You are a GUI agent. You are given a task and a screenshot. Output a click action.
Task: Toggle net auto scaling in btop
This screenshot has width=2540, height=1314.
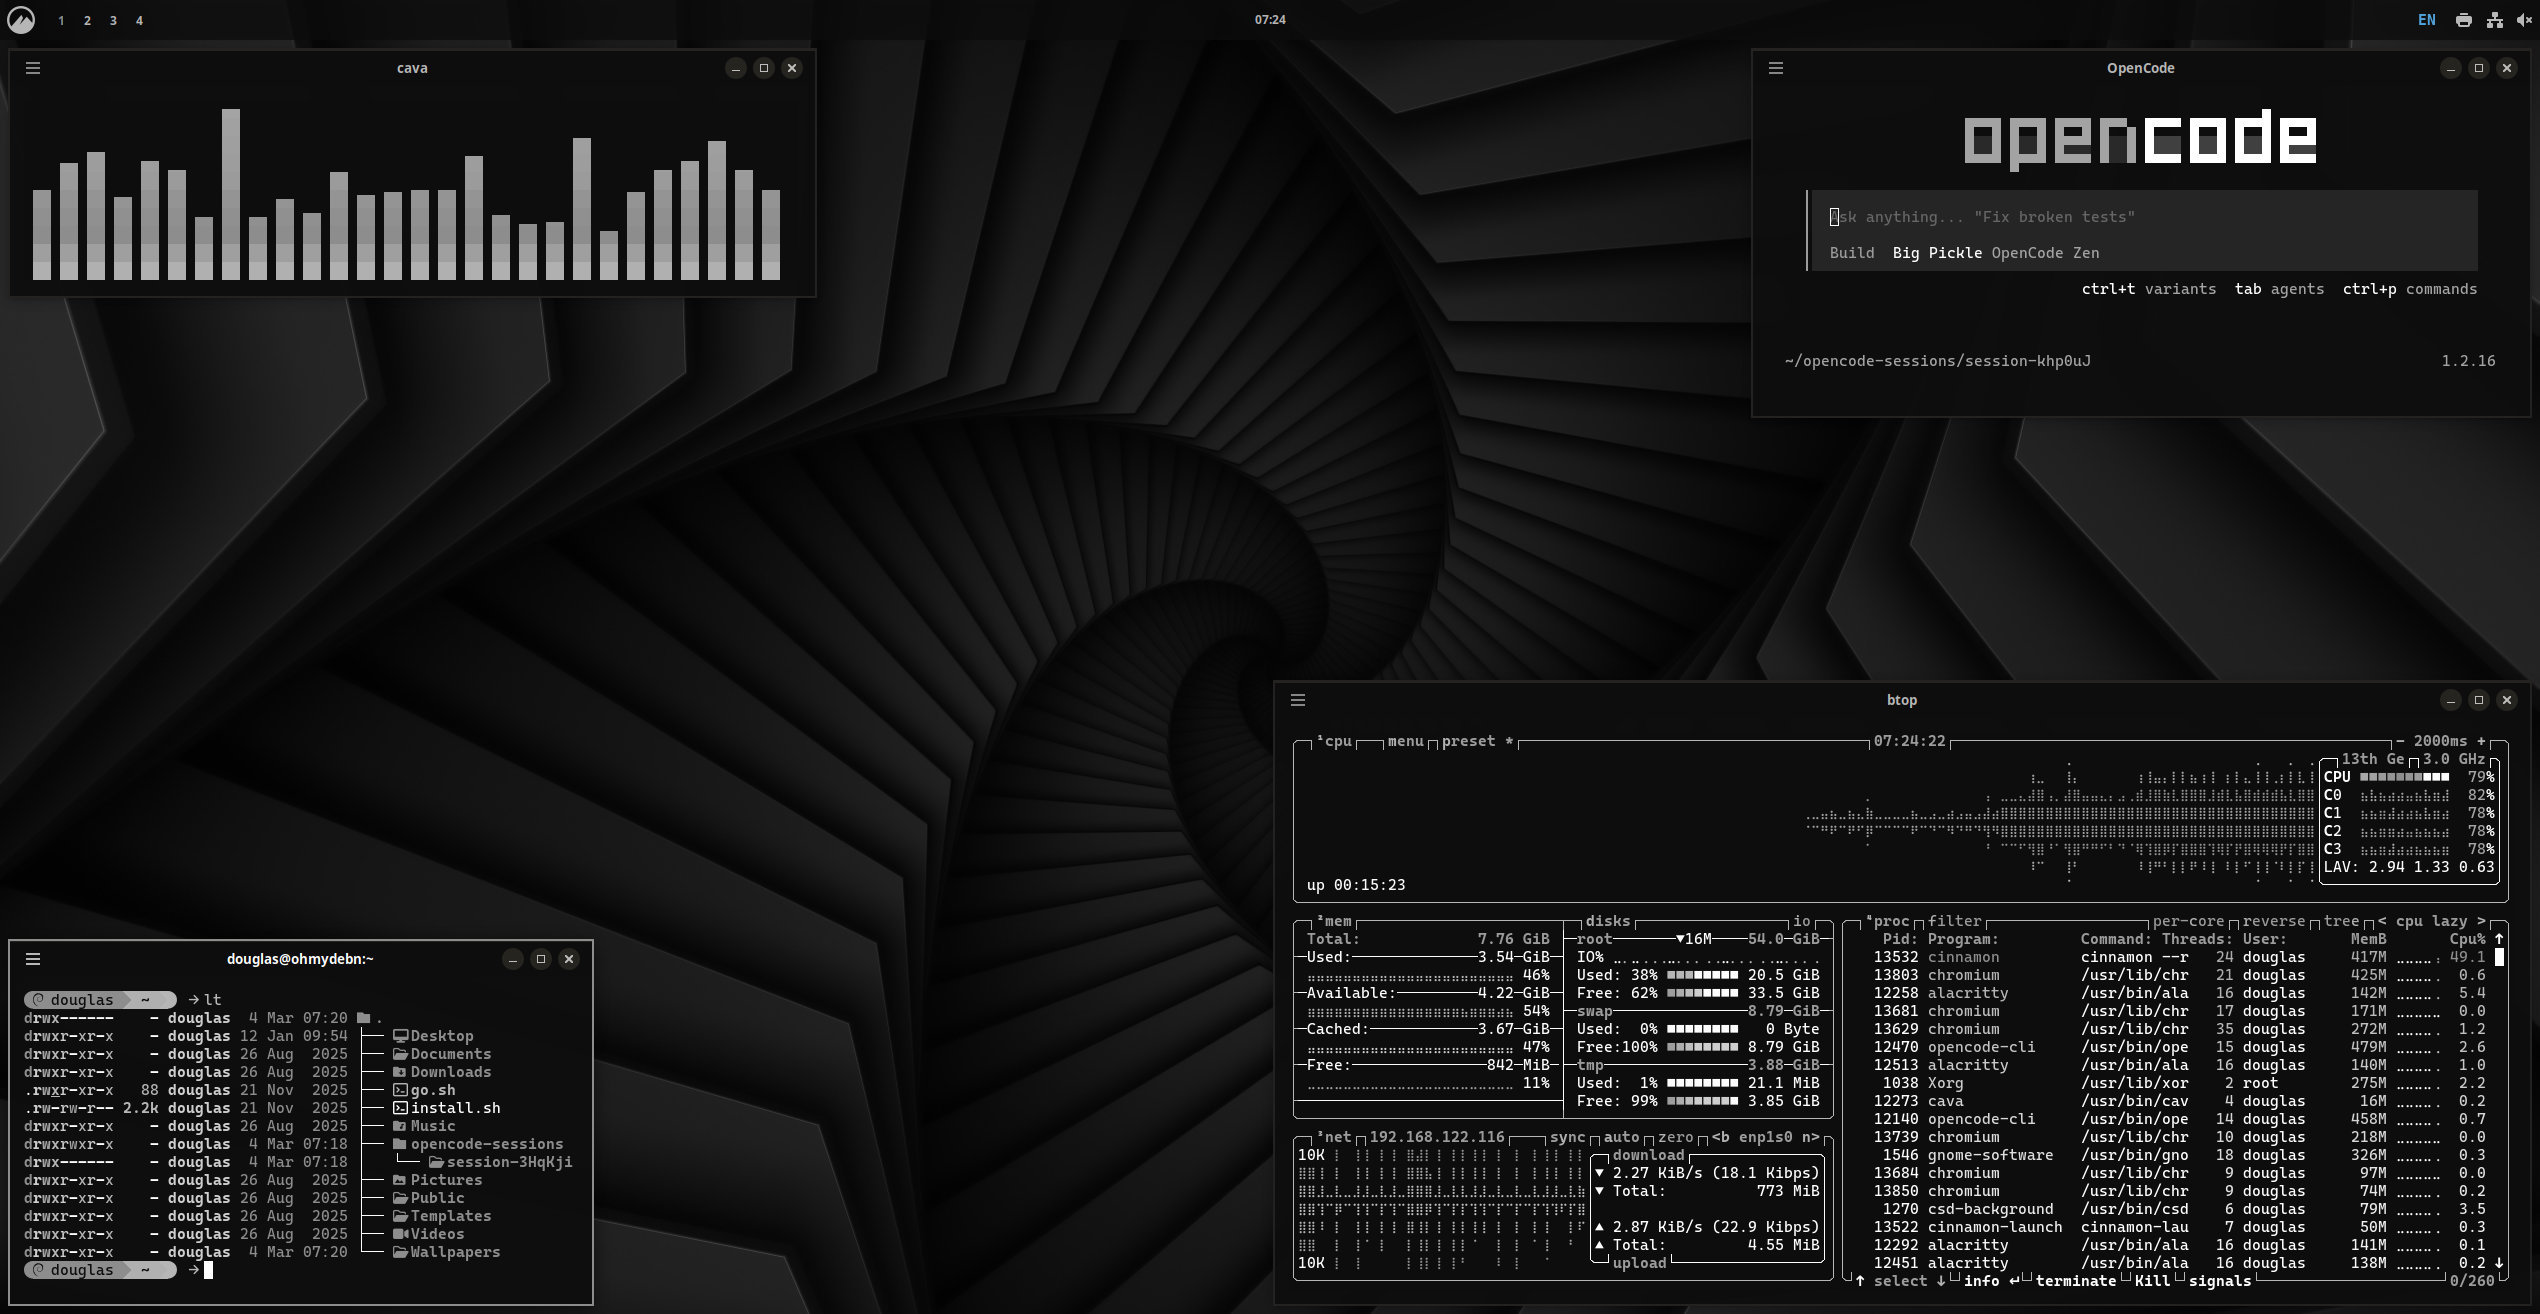coord(1621,1137)
